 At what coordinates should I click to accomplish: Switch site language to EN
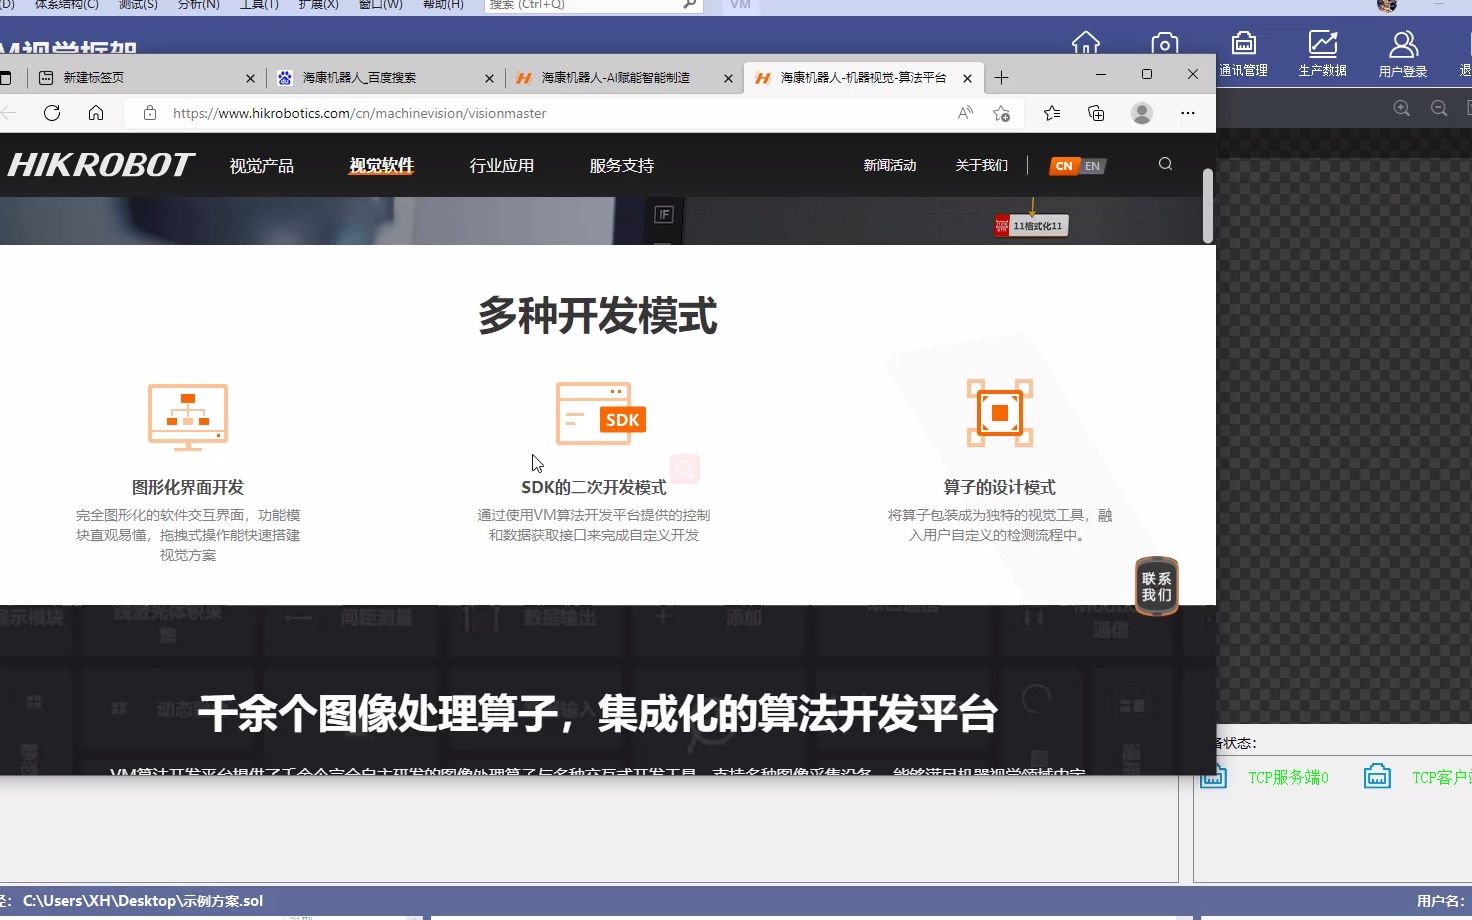tap(1092, 166)
